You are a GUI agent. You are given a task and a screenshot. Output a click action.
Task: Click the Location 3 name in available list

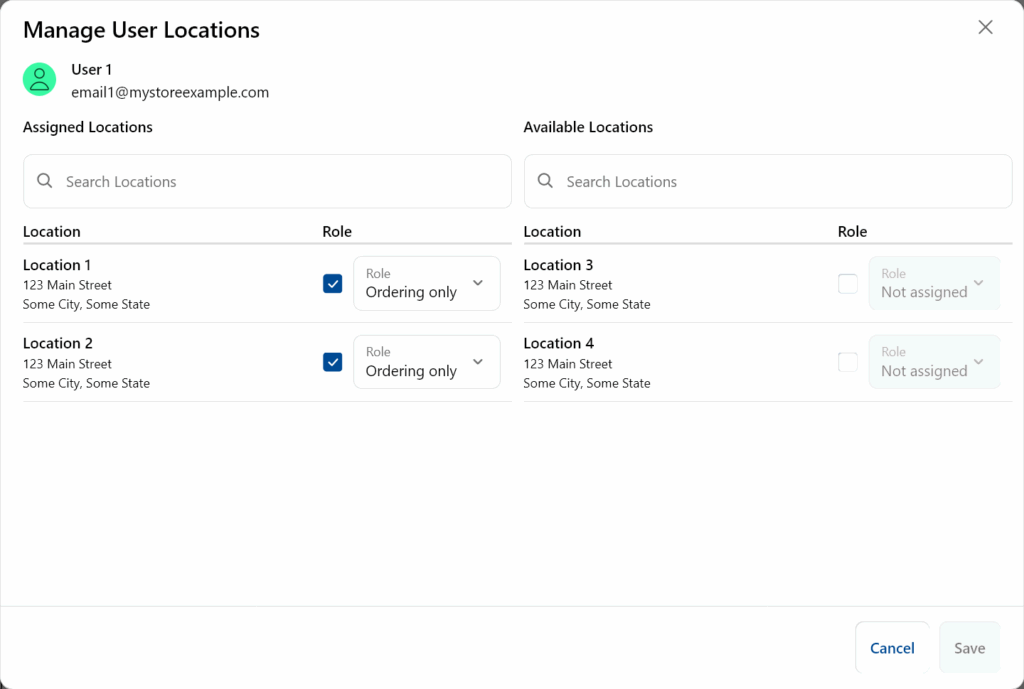coord(558,265)
